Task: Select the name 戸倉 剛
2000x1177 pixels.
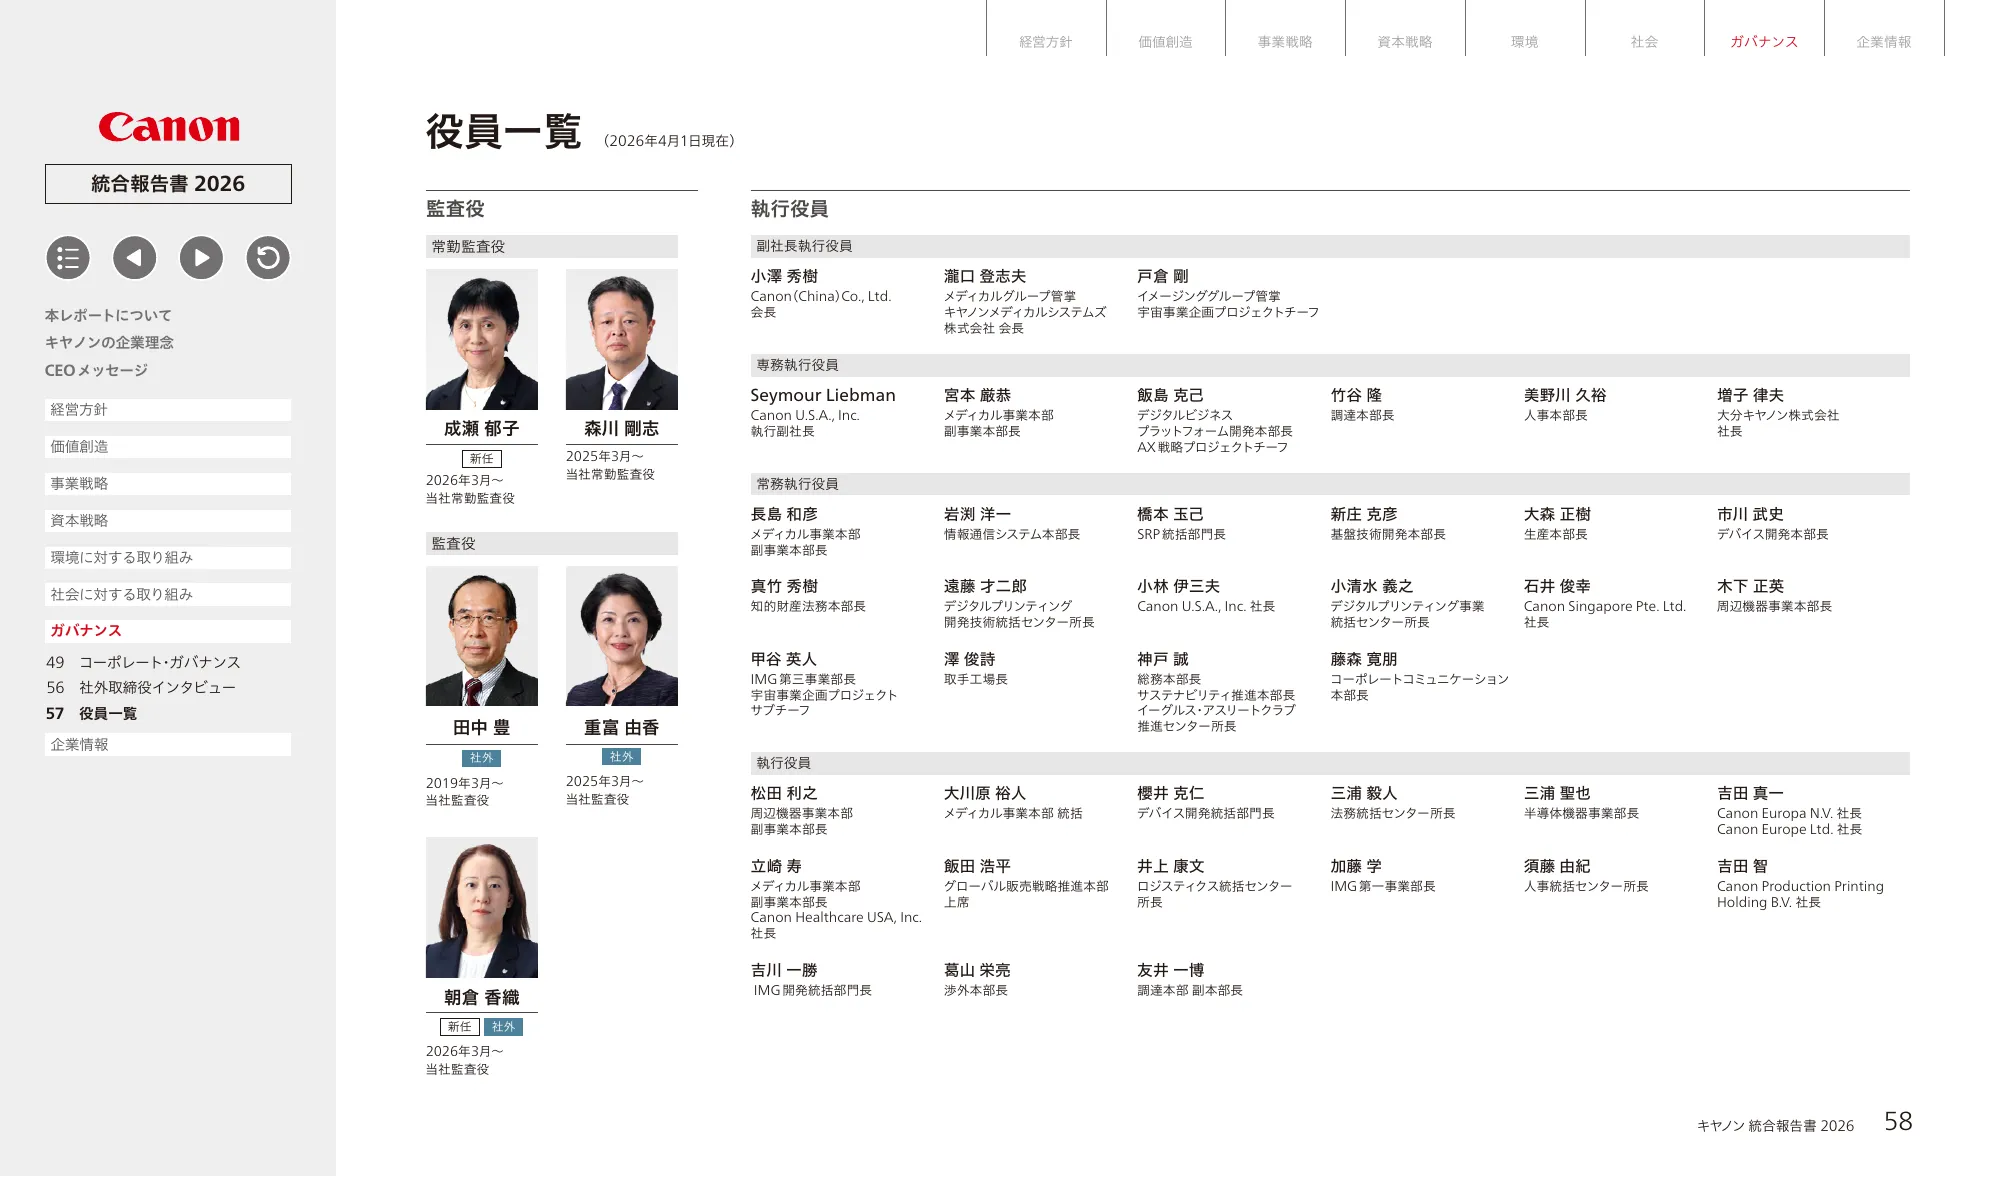Action: [1163, 276]
